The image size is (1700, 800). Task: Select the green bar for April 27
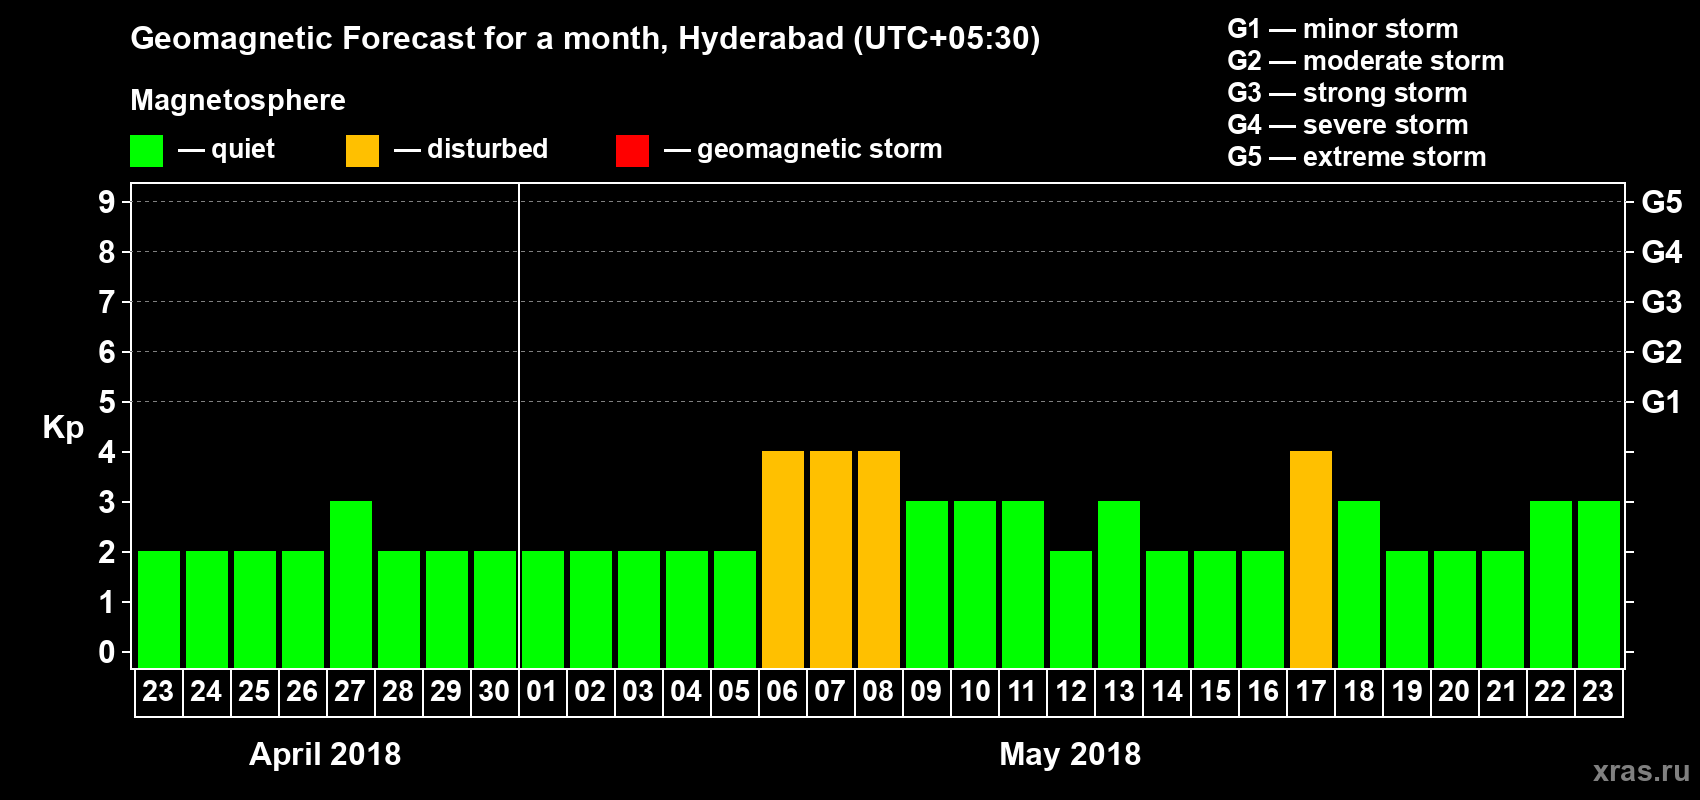[351, 584]
